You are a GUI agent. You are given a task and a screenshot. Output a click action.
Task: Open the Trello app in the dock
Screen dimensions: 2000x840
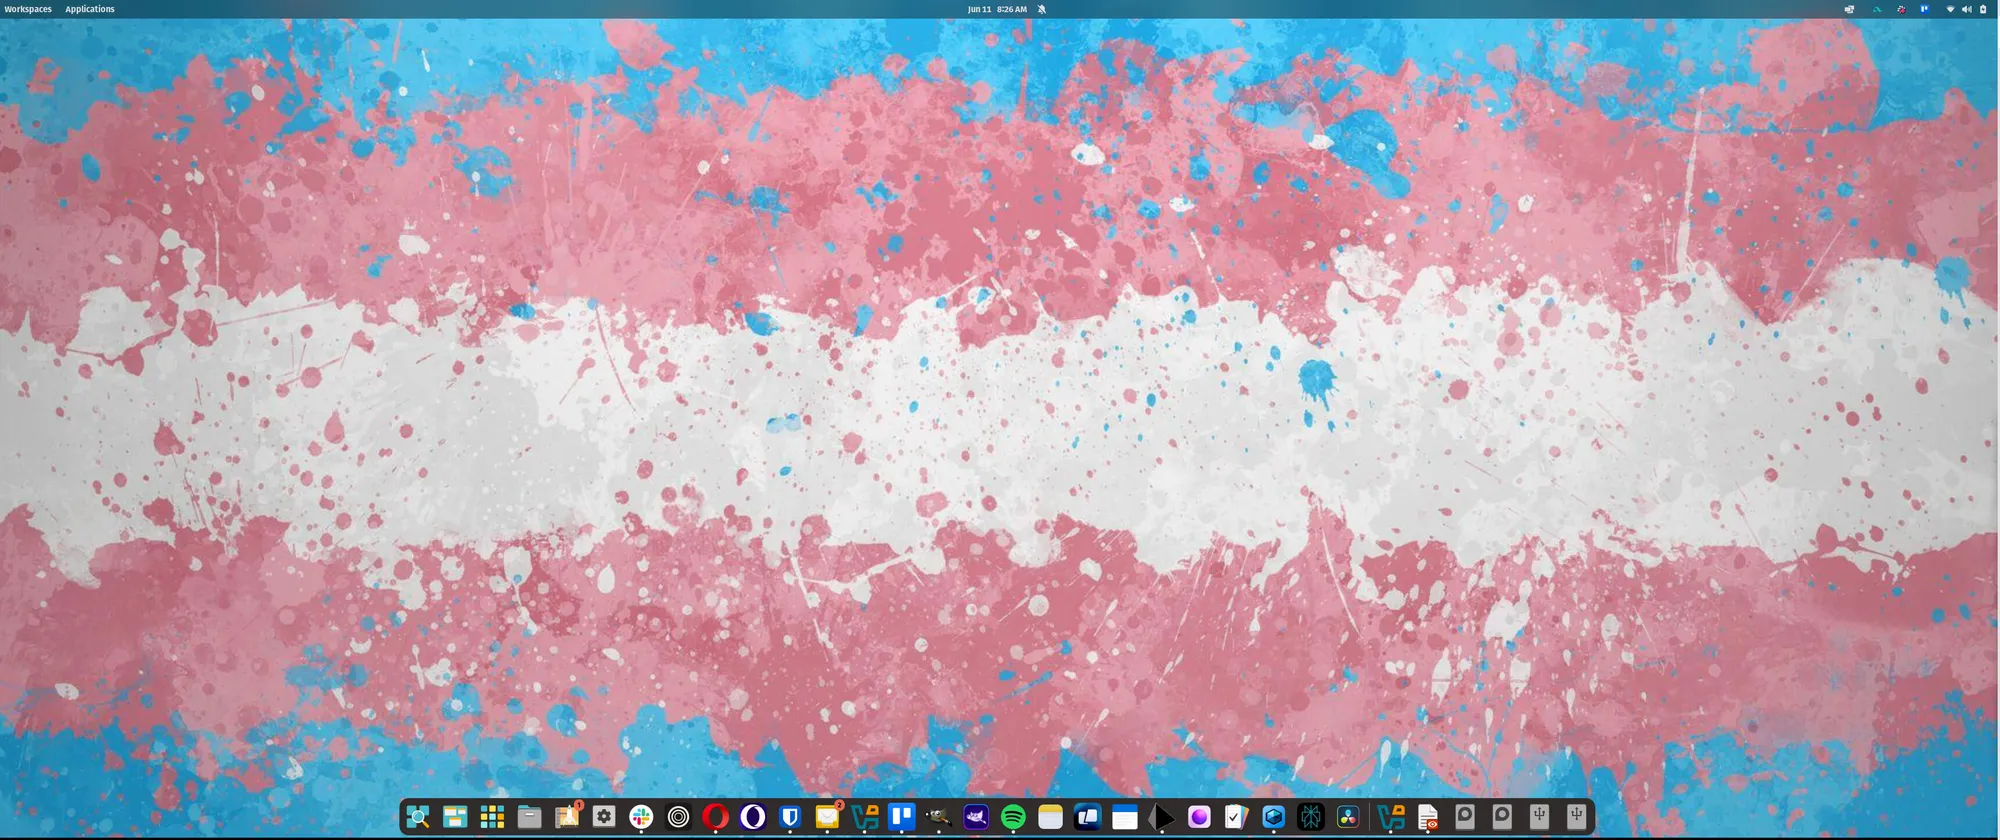(x=902, y=817)
